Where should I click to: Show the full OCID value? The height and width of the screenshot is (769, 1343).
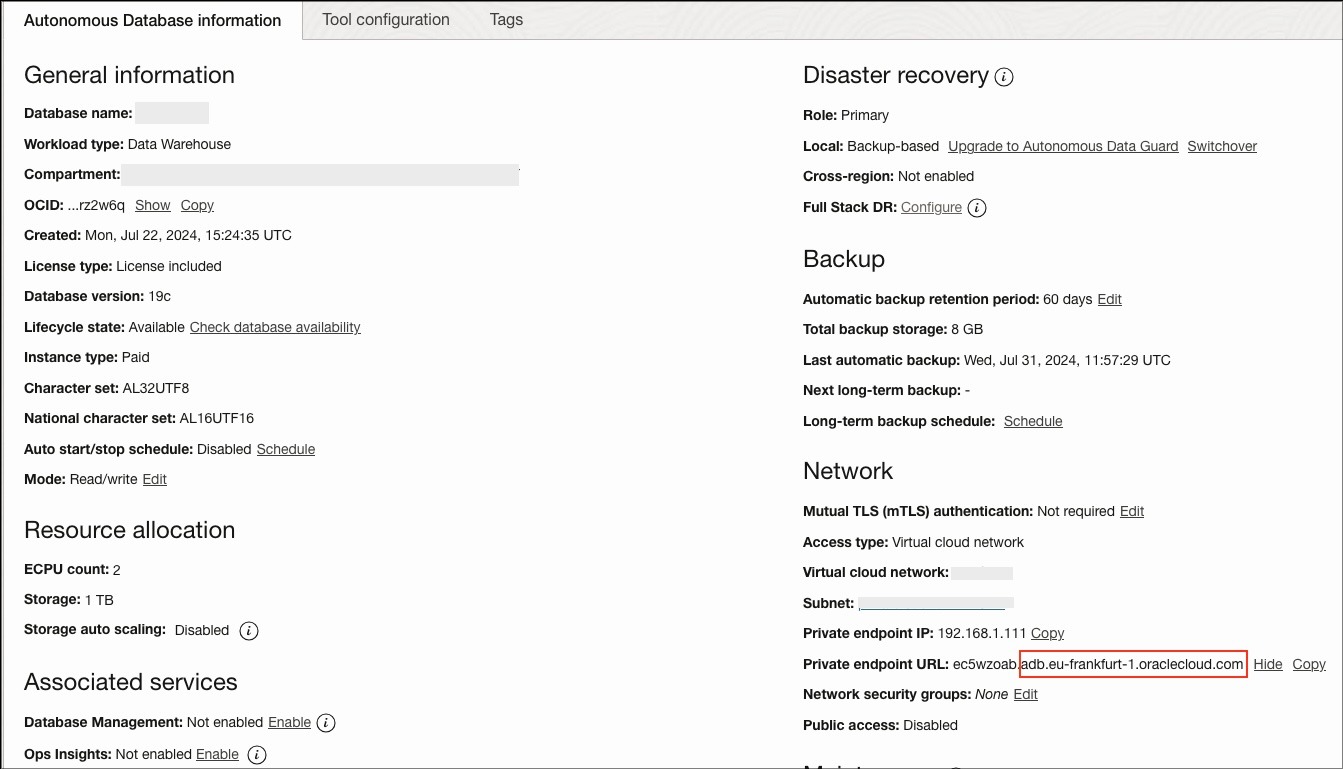pyautogui.click(x=152, y=205)
